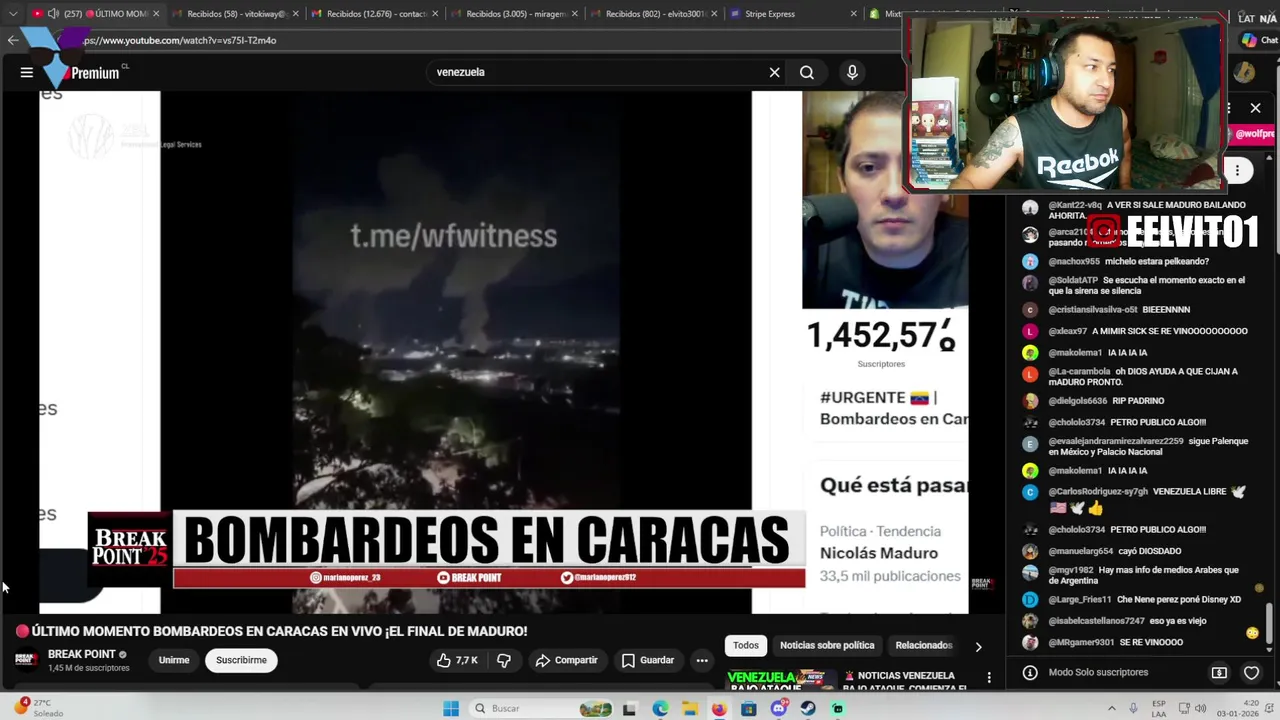Open Super Chat purchase icon
The height and width of the screenshot is (720, 1280).
[x=1219, y=673]
